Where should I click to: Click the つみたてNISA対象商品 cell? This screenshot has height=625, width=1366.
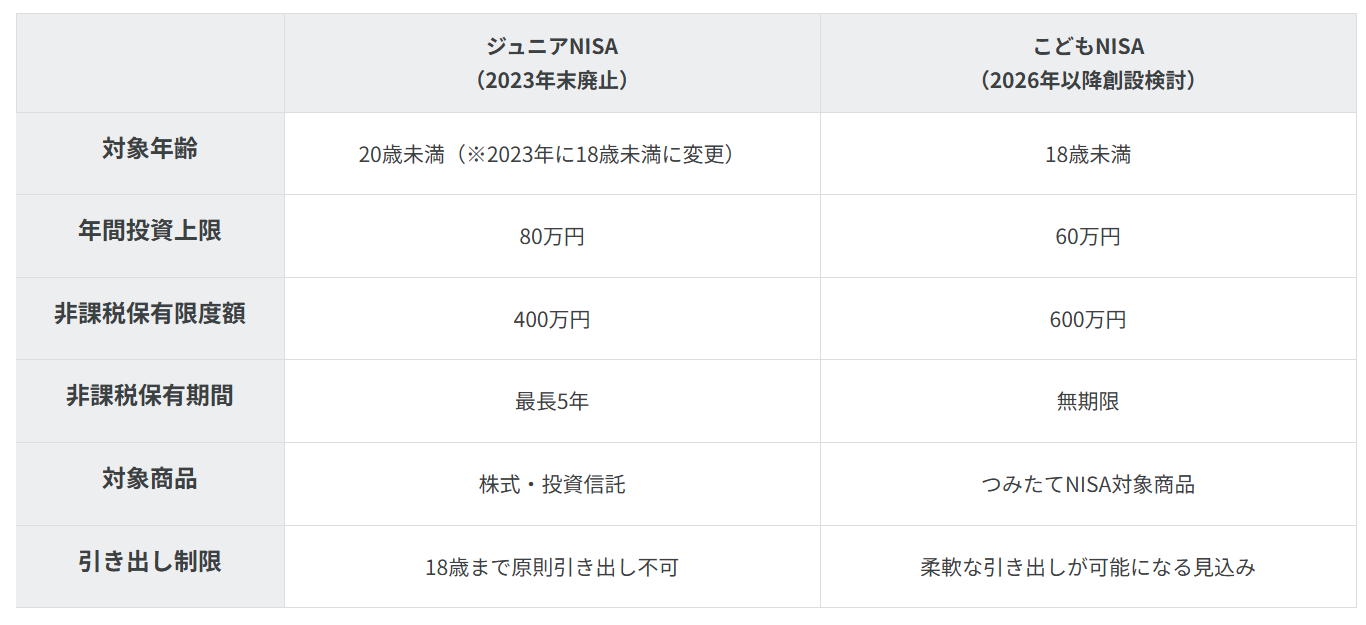[x=1088, y=485]
